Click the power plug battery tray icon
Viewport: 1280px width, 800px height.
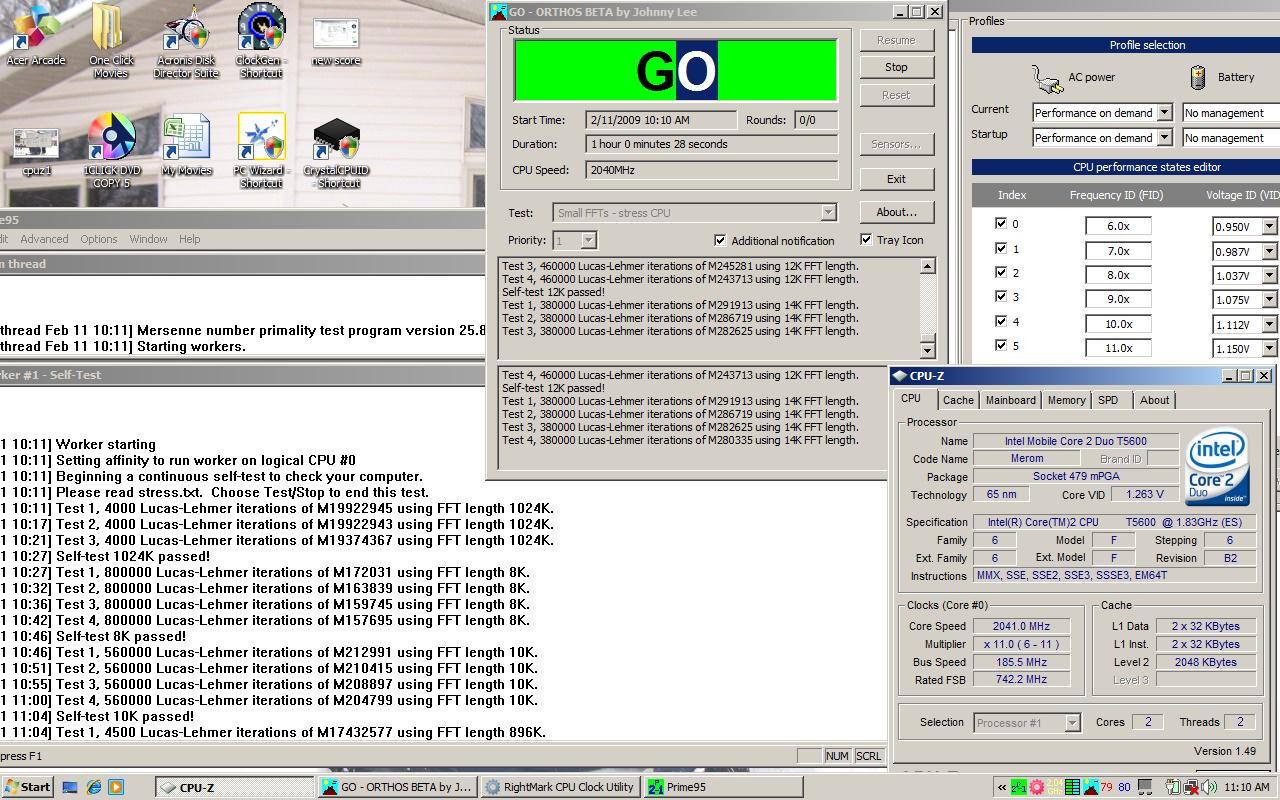tap(1174, 787)
